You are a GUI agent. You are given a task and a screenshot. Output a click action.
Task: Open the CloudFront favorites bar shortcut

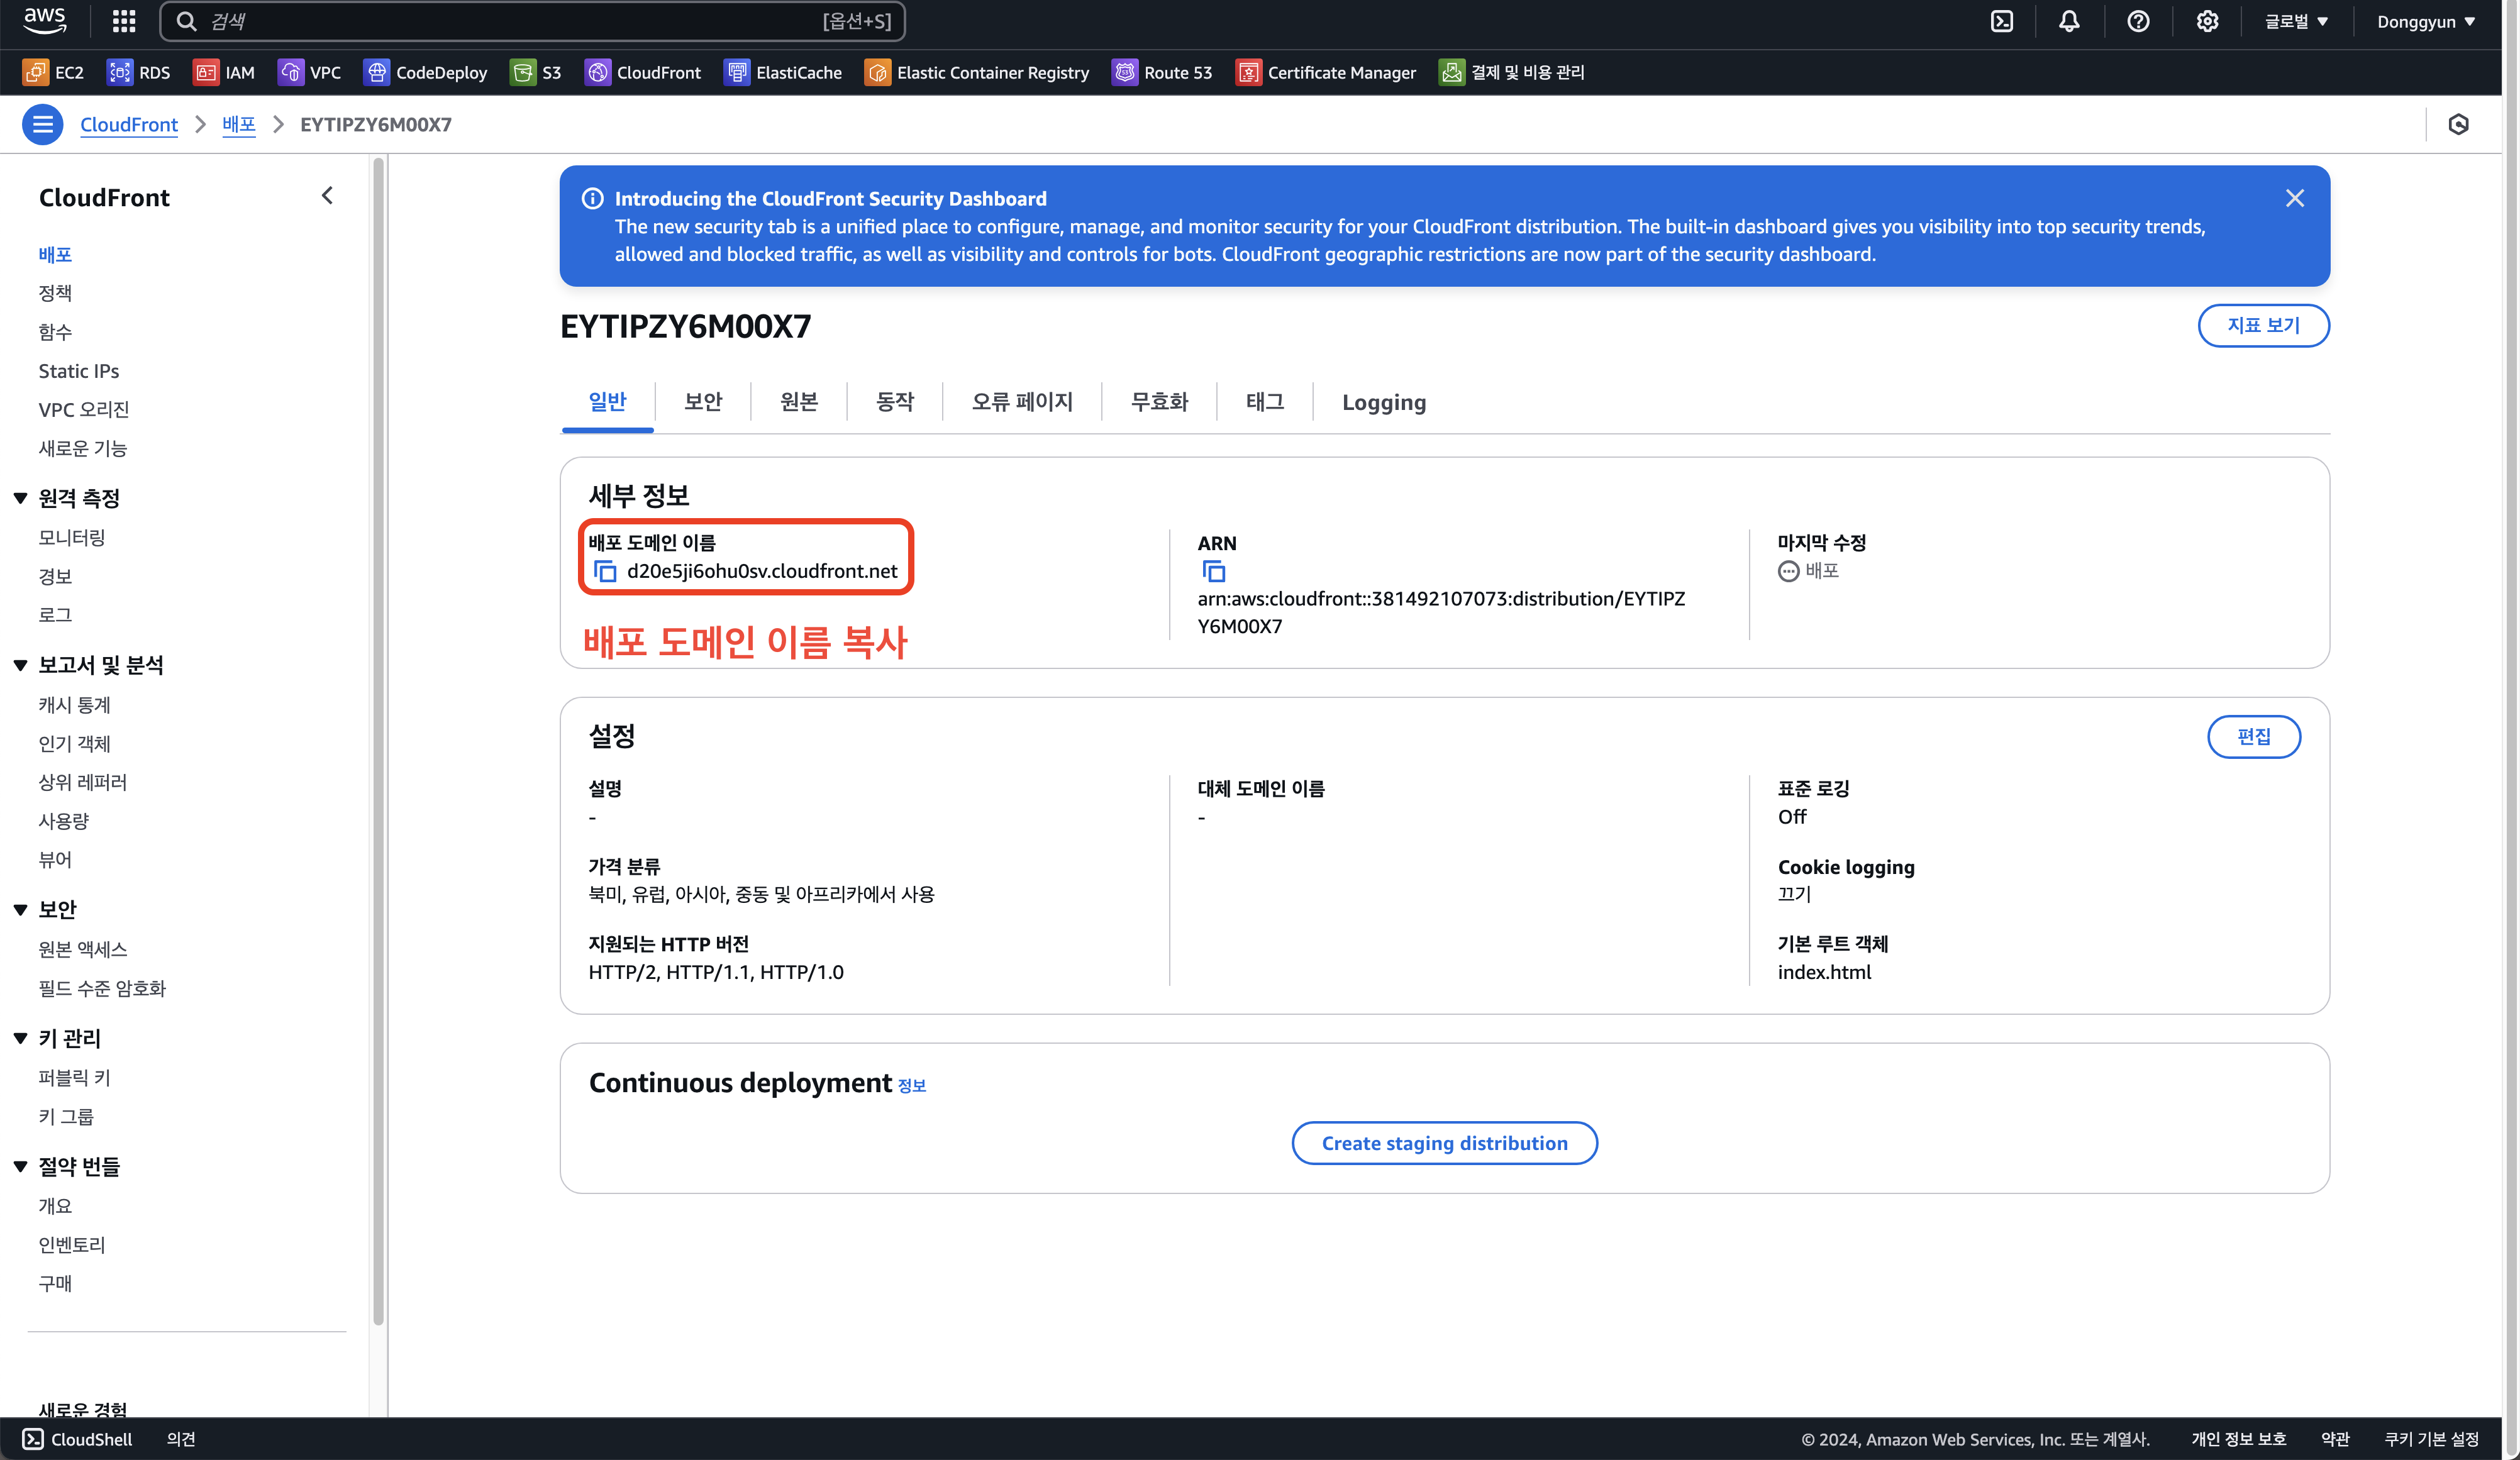[643, 72]
